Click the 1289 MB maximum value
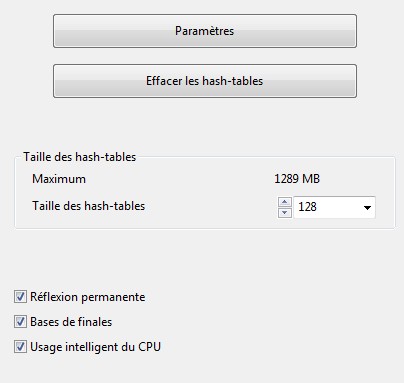This screenshot has width=404, height=383. click(297, 179)
